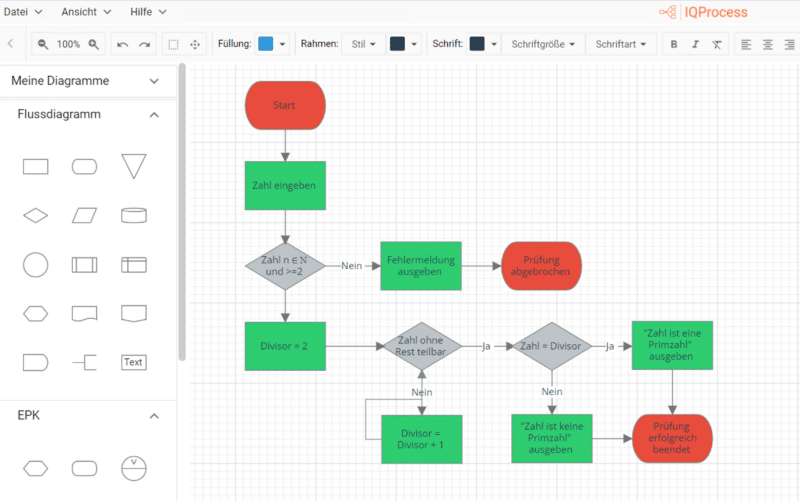Click the blue Füllung color swatch

tap(265, 44)
